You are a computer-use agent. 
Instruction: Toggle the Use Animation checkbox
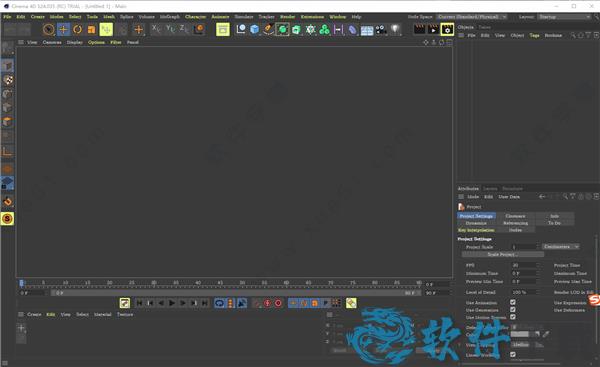click(x=513, y=302)
